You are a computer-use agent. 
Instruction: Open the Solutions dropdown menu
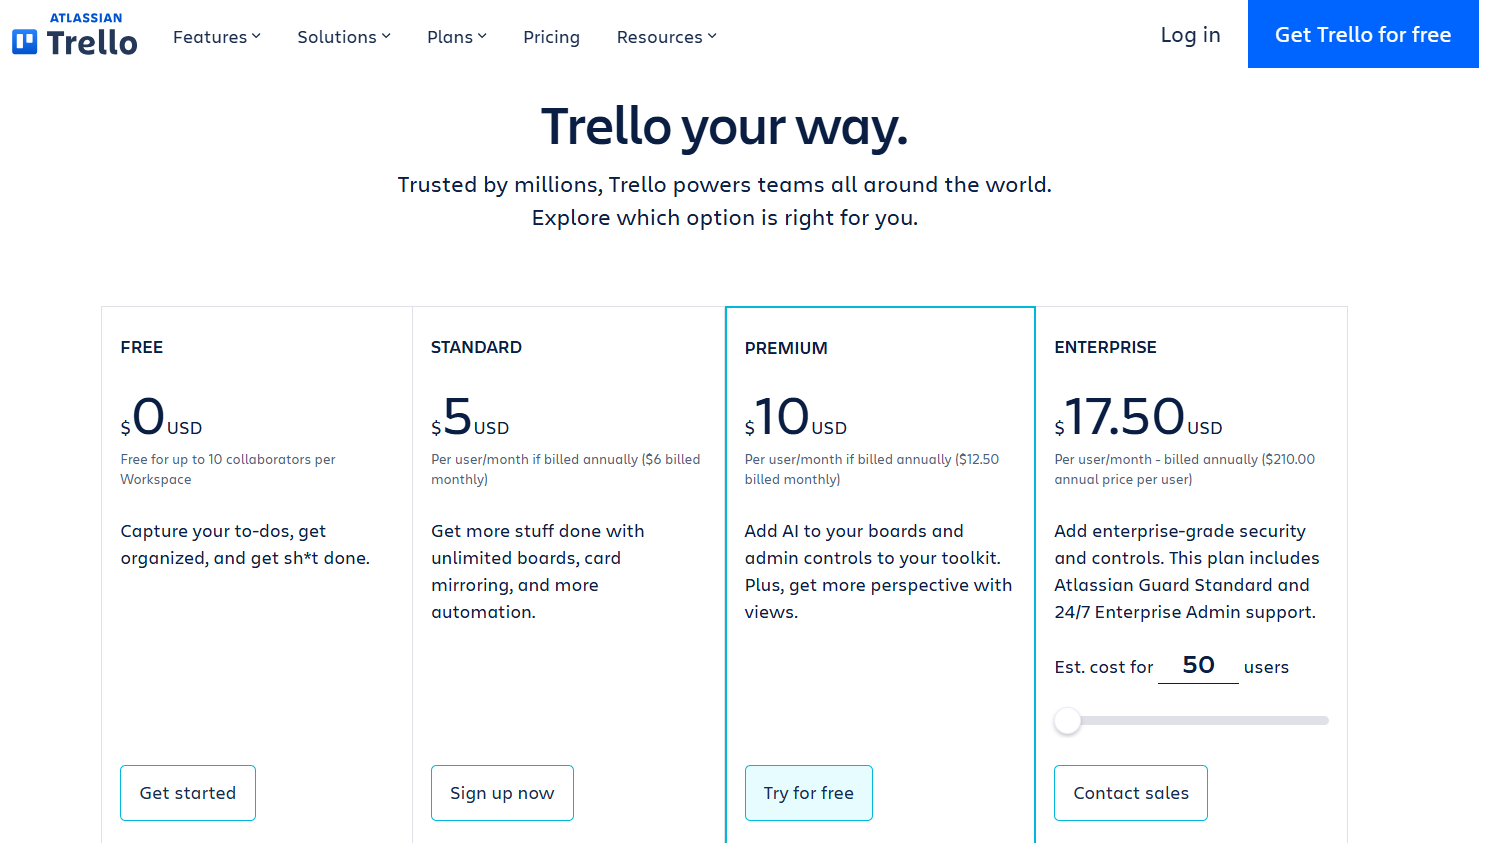(x=343, y=37)
